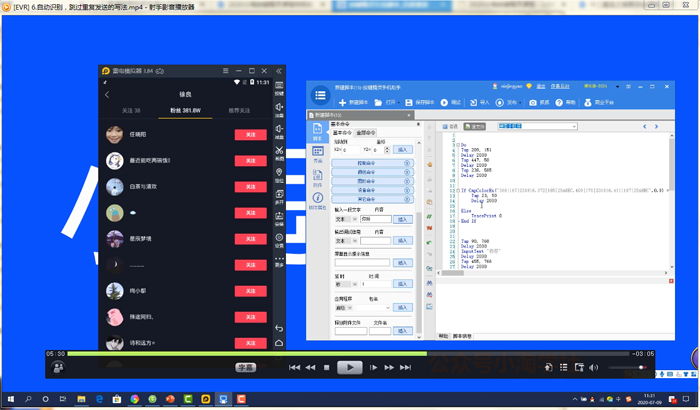This screenshot has height=410, width=700.
Task: Open the keyboard mapping tool in emulator sidebar
Action: 279,85
